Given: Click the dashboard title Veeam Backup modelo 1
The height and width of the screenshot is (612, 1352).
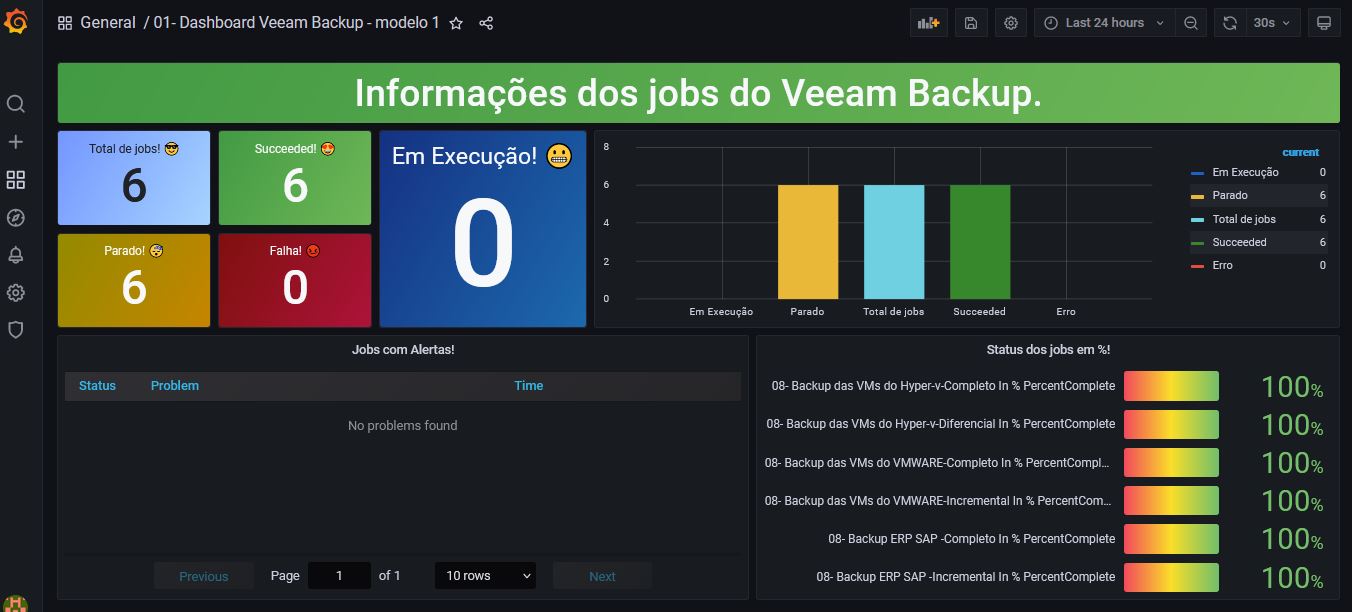Looking at the screenshot, I should pyautogui.click(x=296, y=23).
